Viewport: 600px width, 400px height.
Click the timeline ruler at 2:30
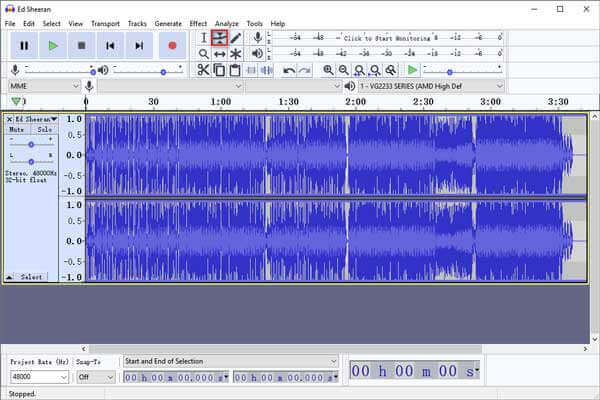tap(423, 102)
